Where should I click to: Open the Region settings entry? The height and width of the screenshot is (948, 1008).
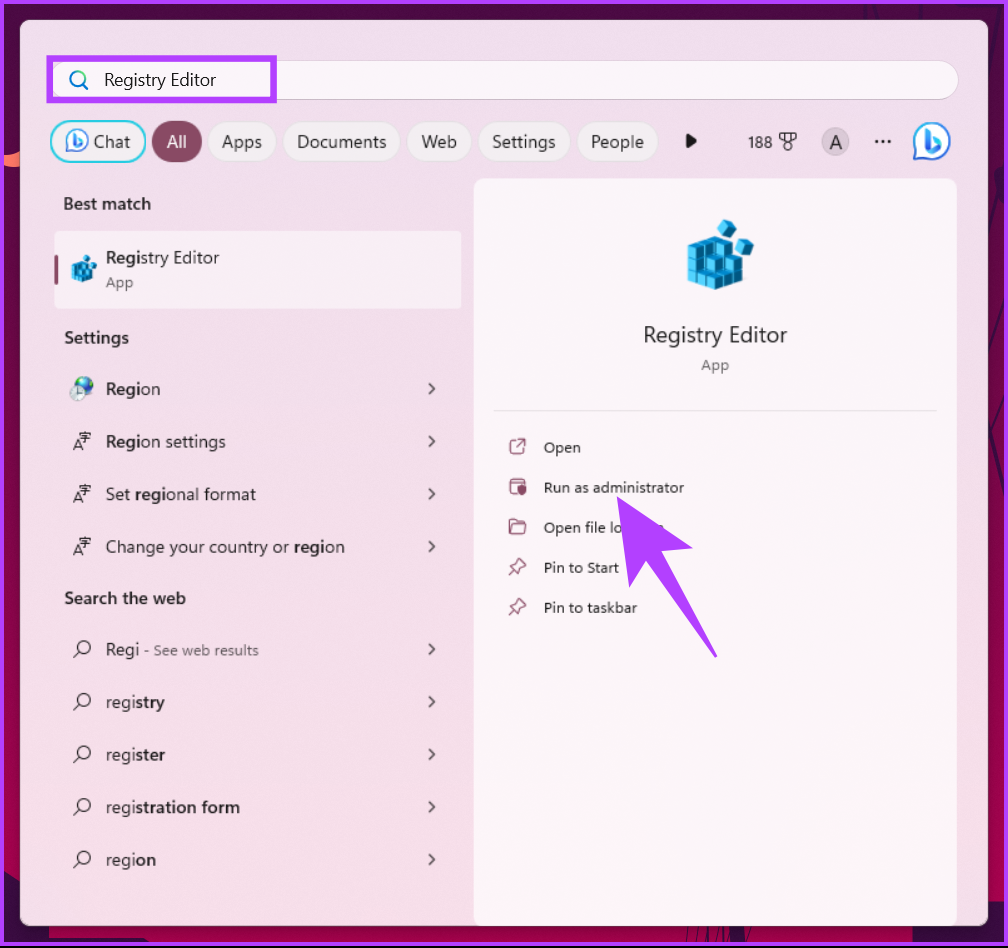258,442
